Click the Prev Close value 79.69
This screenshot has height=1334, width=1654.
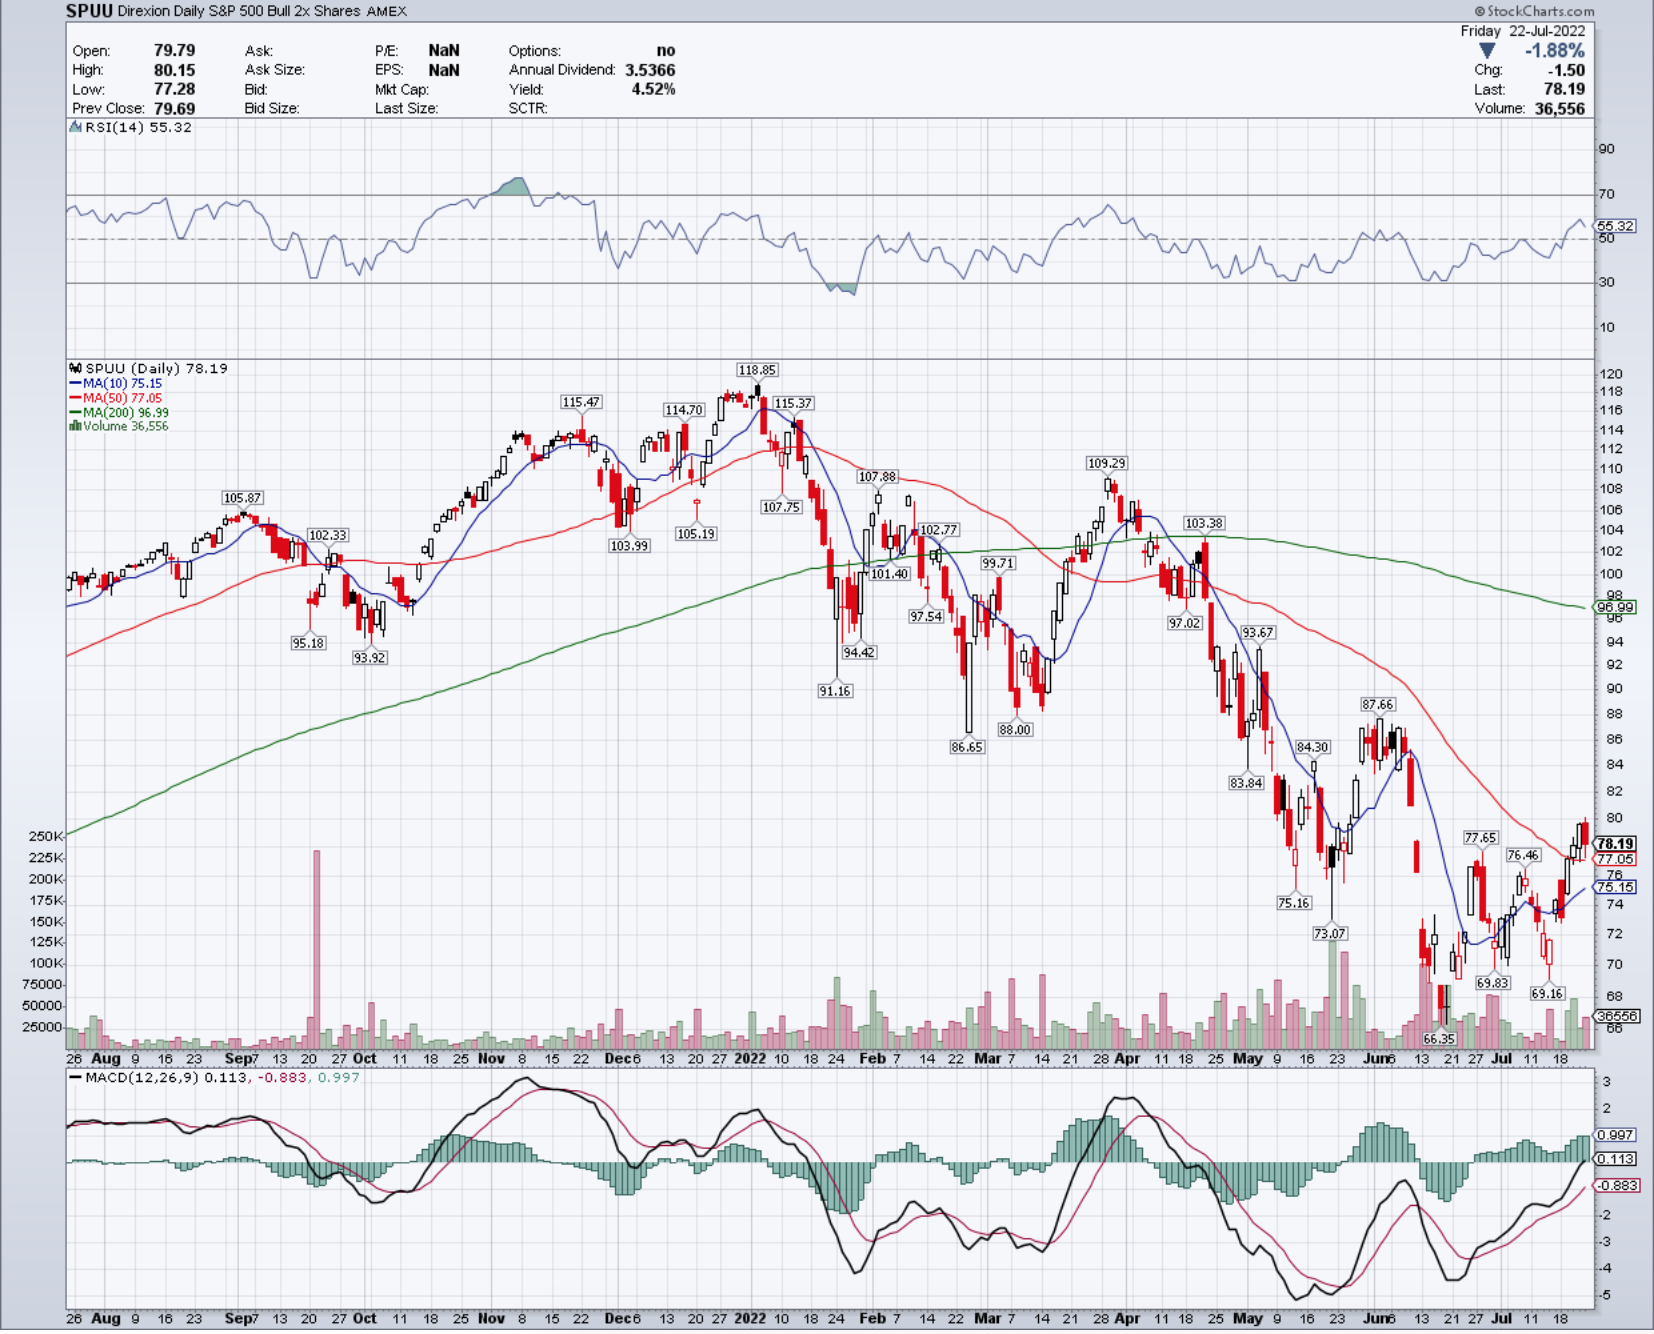(x=174, y=108)
